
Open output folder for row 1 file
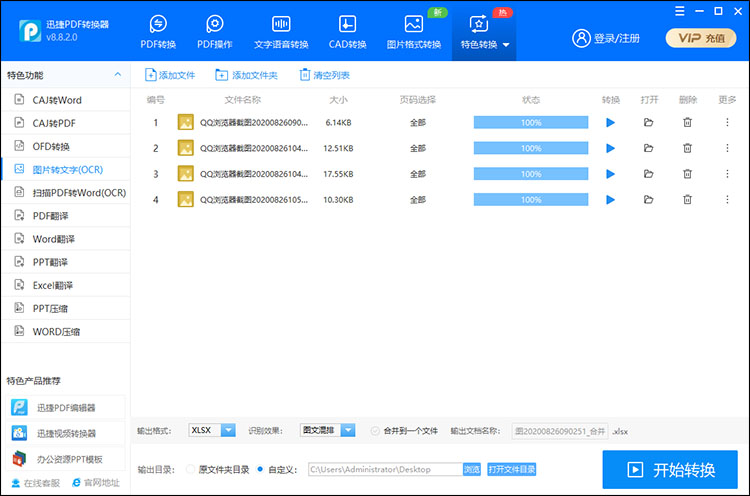649,122
